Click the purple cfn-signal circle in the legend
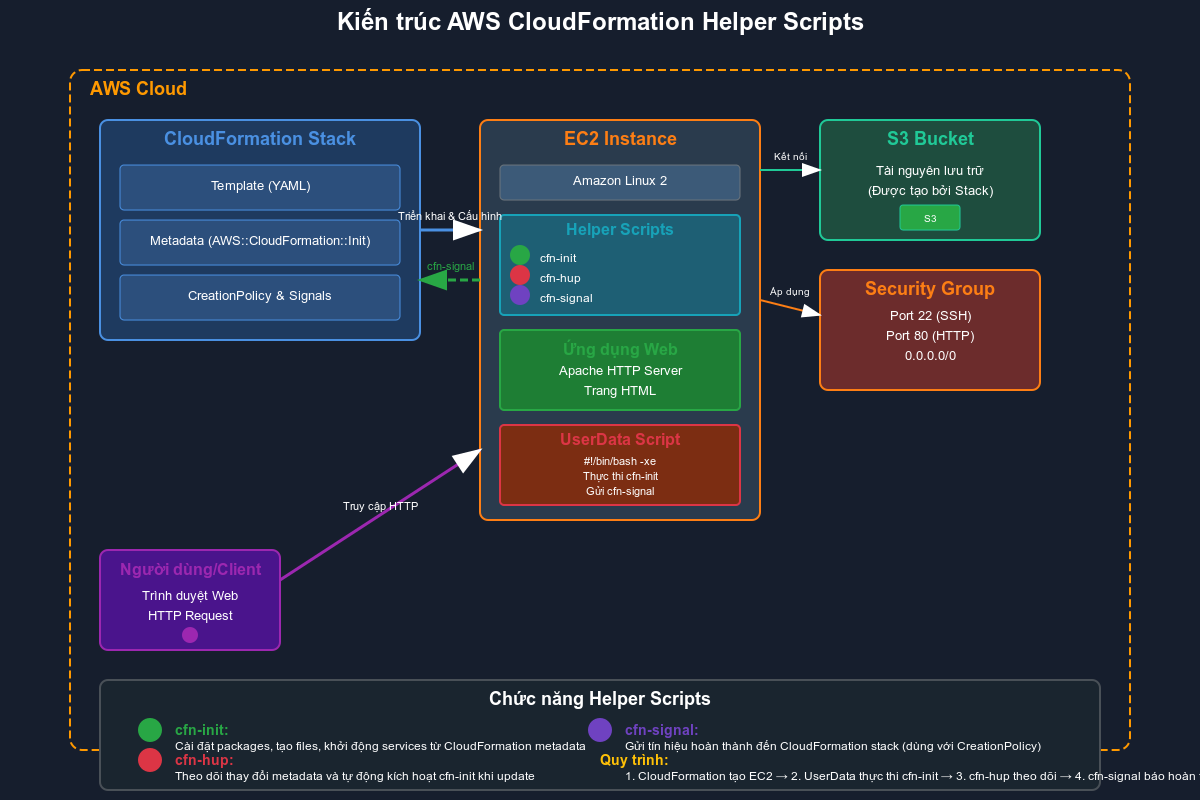This screenshot has width=1200, height=800. coord(600,730)
